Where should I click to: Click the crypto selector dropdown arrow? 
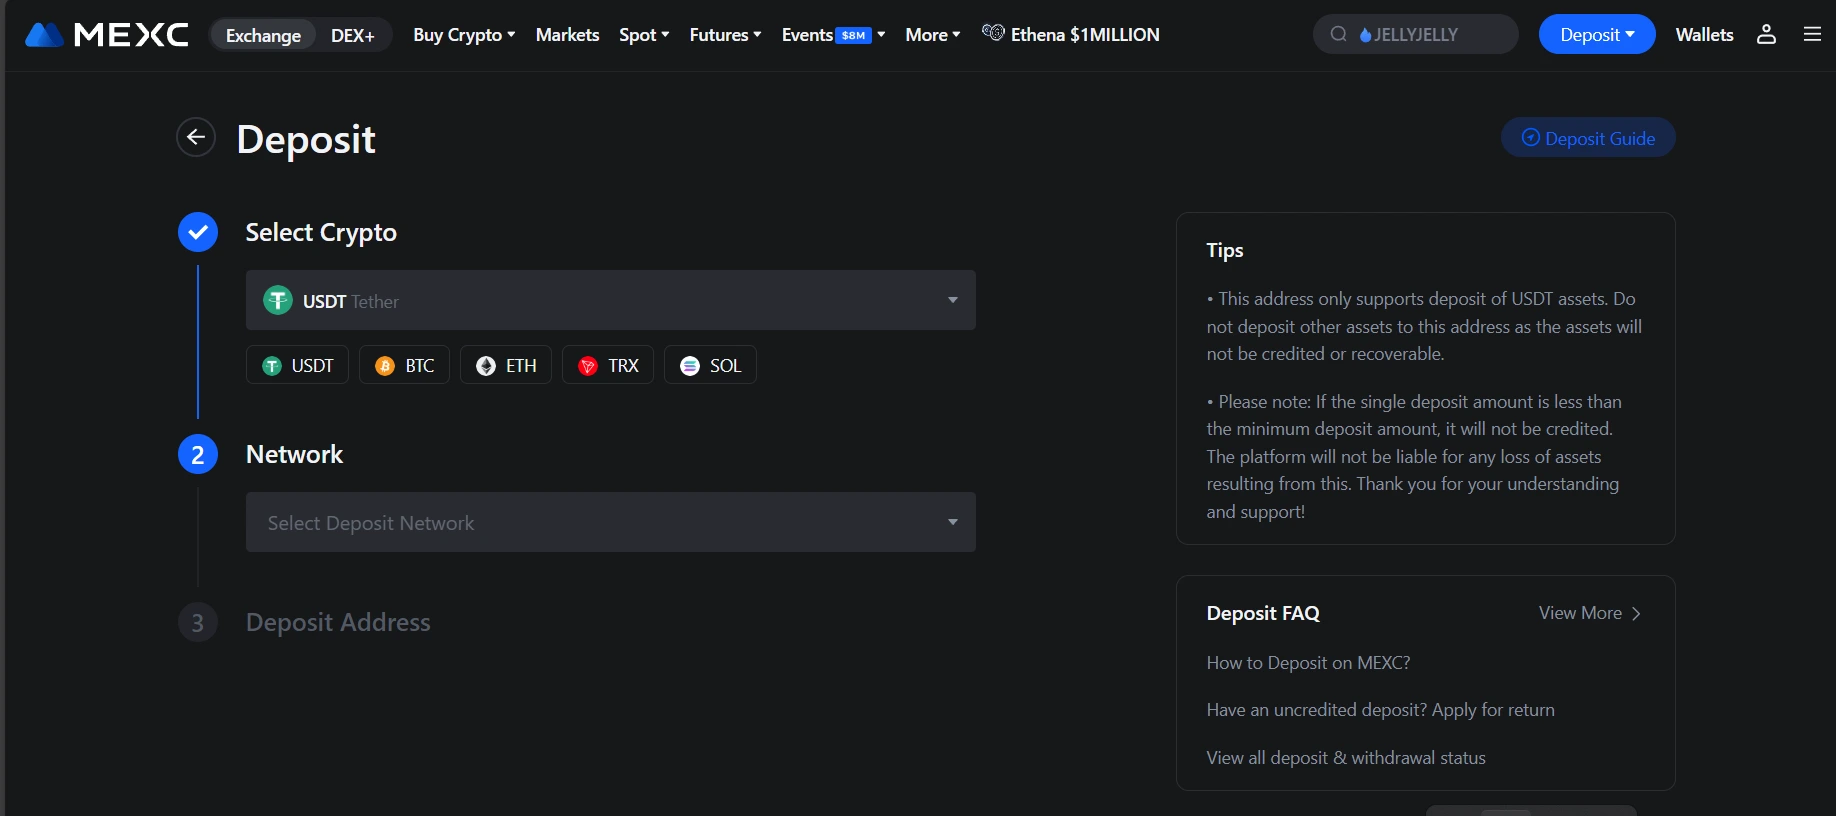pyautogui.click(x=952, y=300)
